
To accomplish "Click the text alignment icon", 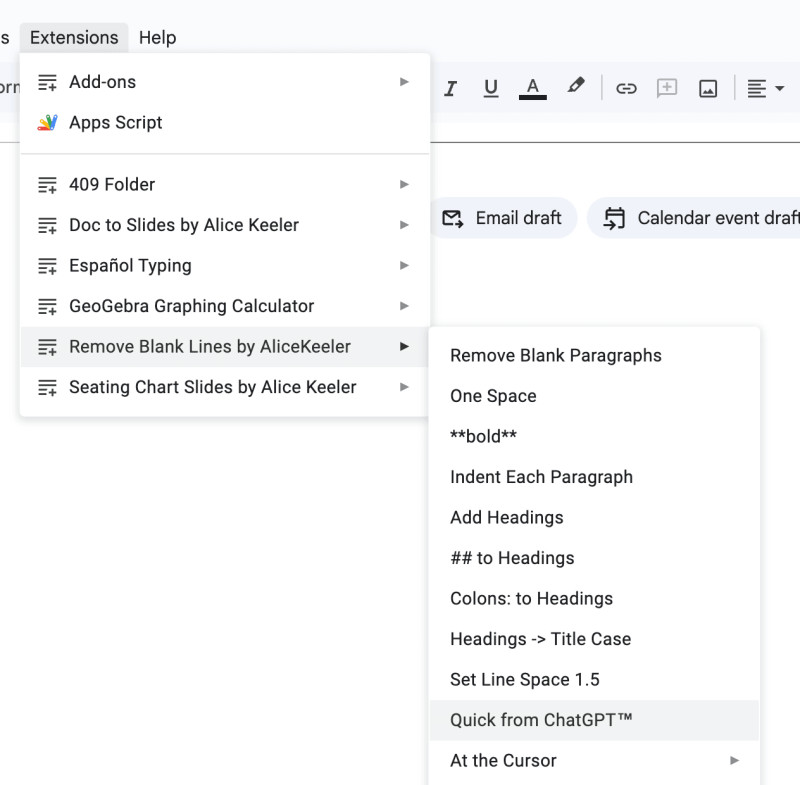I will pos(757,89).
